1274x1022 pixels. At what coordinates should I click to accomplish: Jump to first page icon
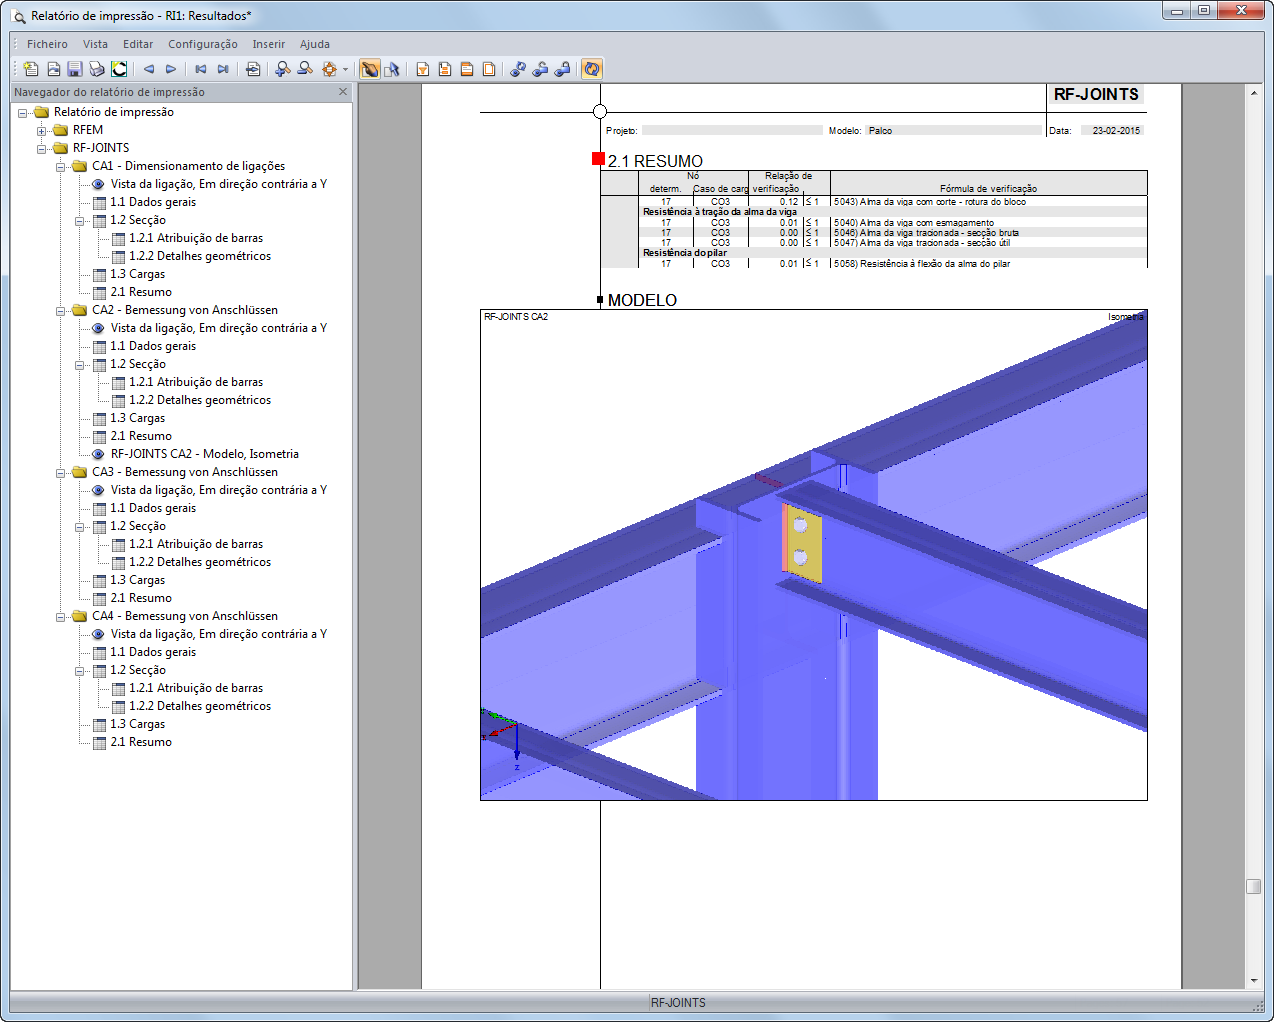[201, 69]
